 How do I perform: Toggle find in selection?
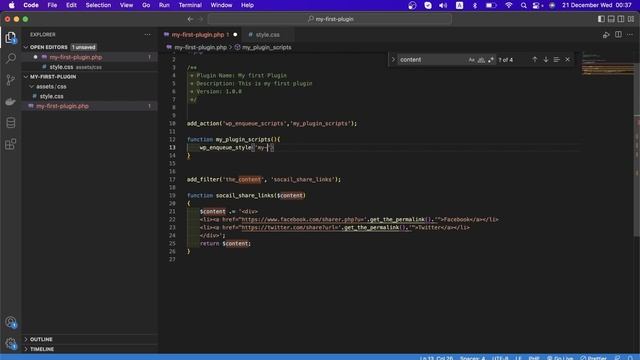pyautogui.click(x=556, y=60)
